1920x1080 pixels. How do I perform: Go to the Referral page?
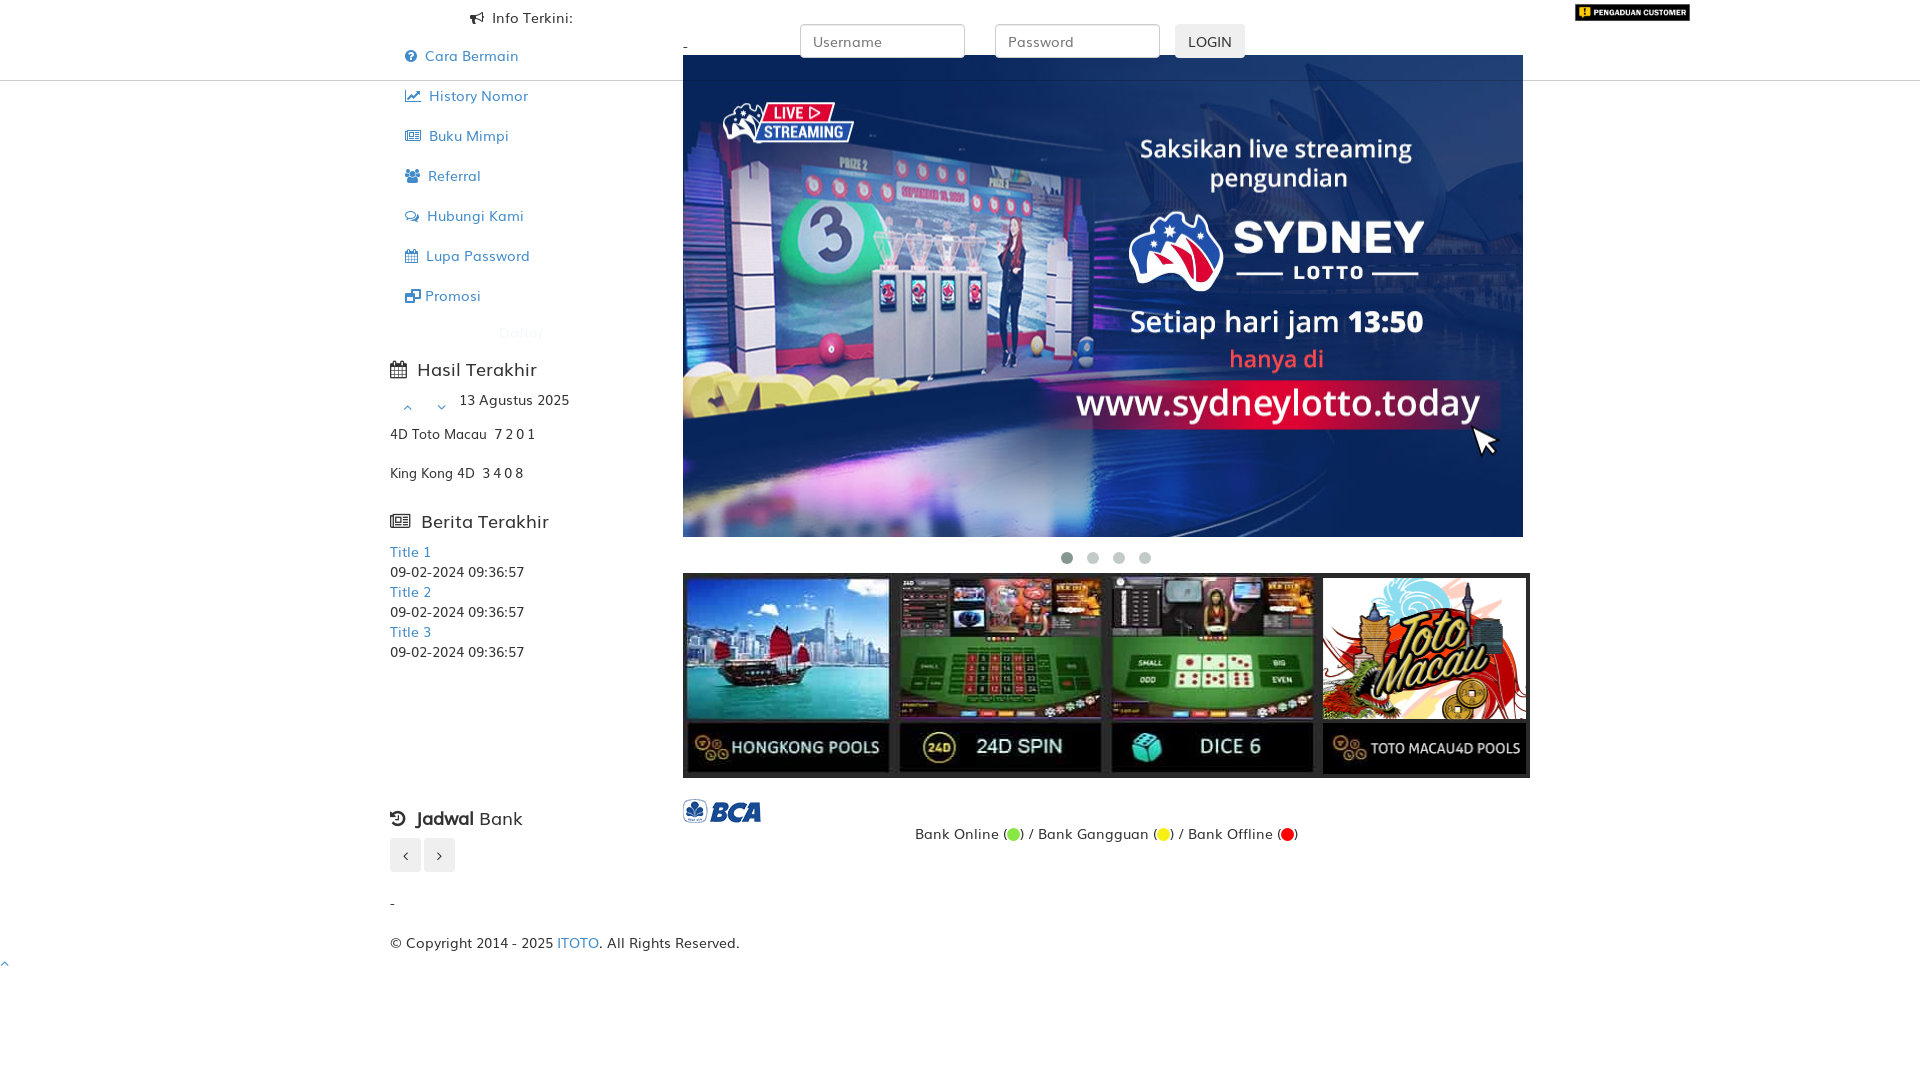click(x=442, y=176)
